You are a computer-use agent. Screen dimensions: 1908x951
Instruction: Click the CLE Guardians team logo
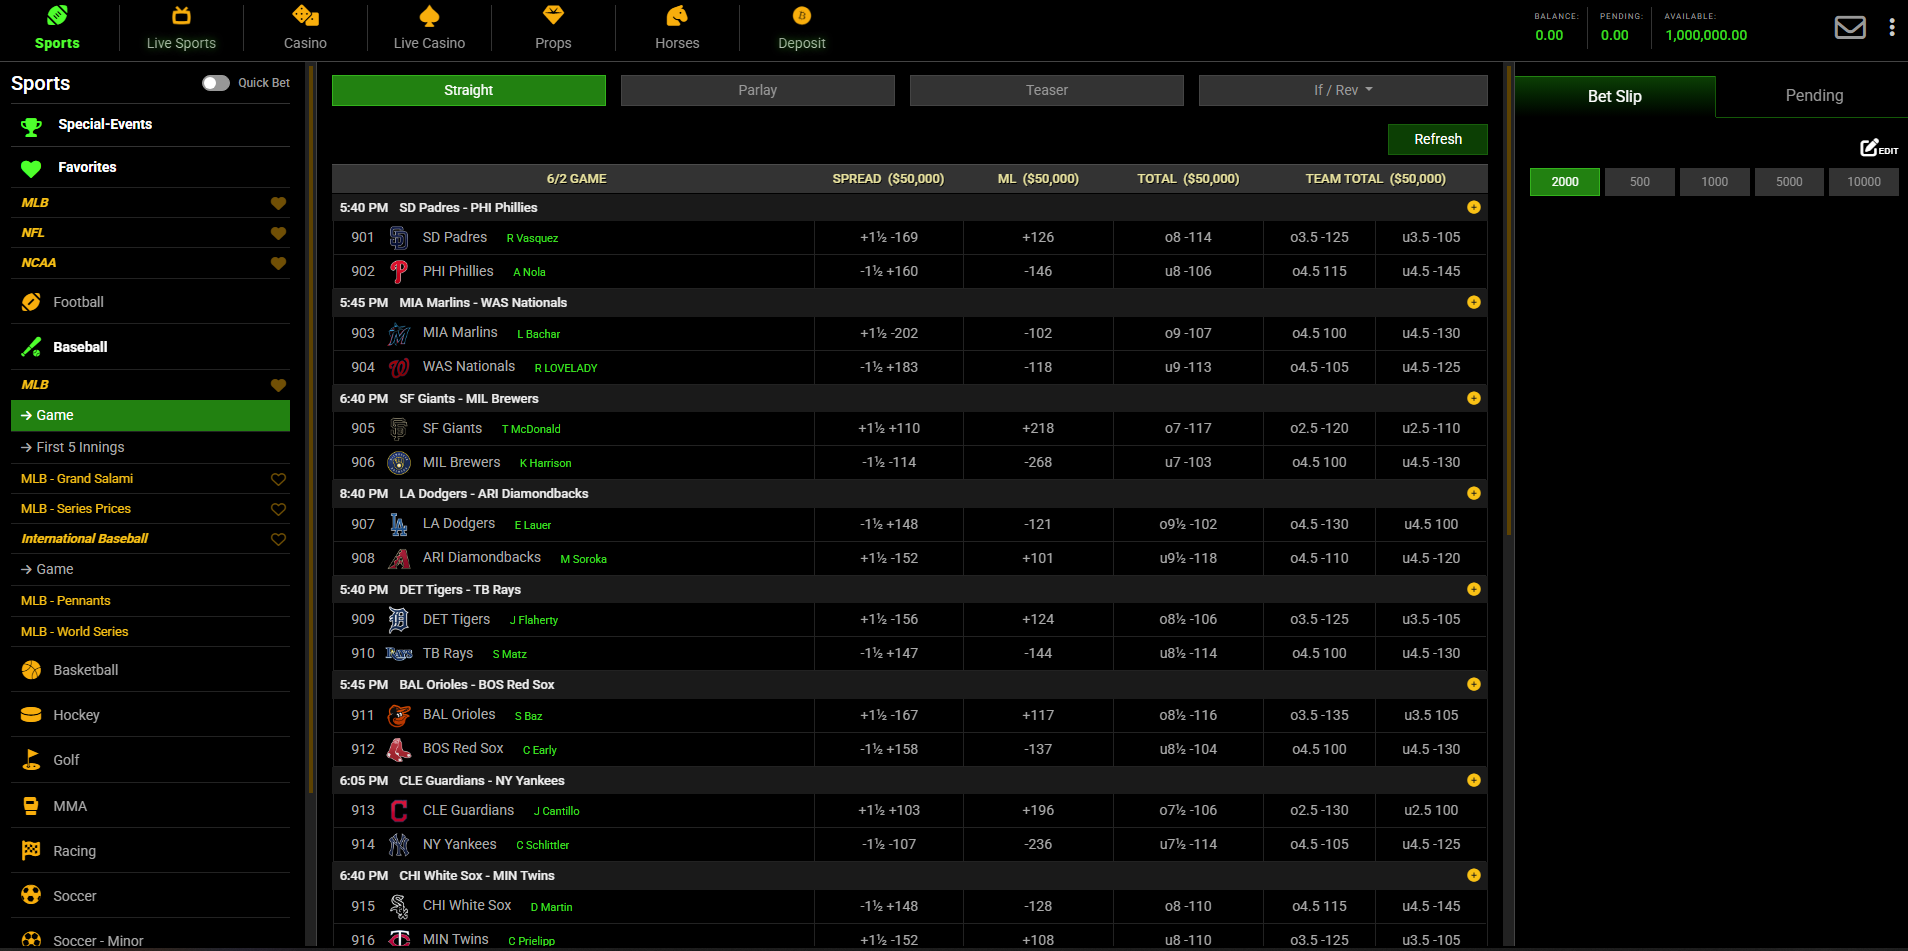point(399,811)
